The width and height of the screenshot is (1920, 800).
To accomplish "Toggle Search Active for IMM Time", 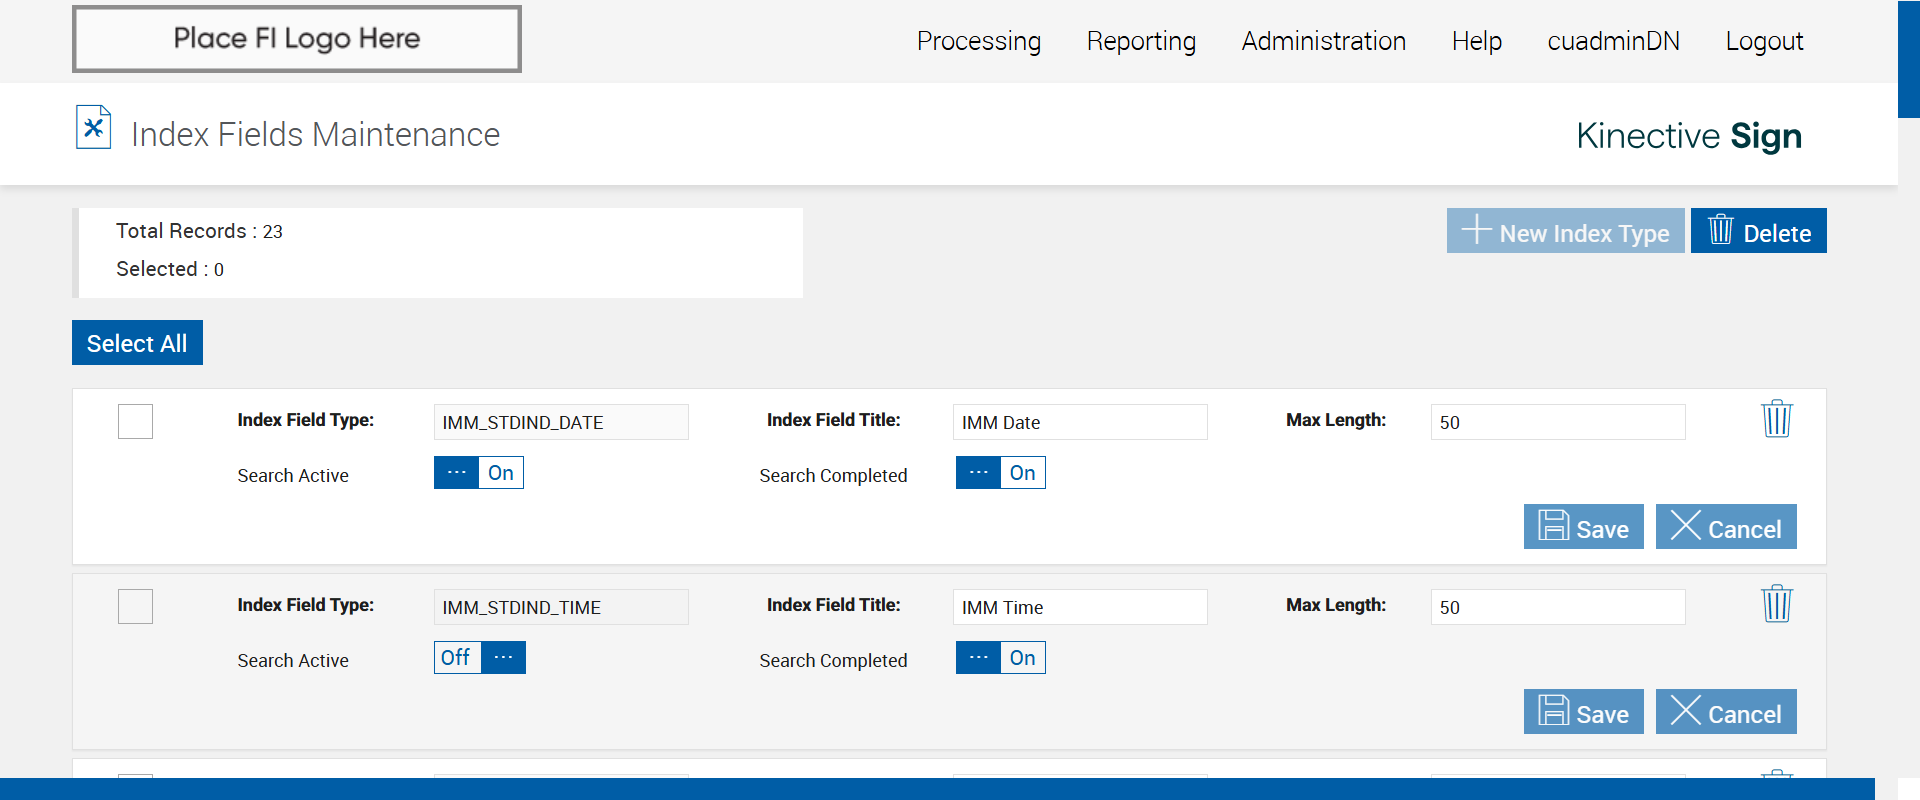I will 479,658.
